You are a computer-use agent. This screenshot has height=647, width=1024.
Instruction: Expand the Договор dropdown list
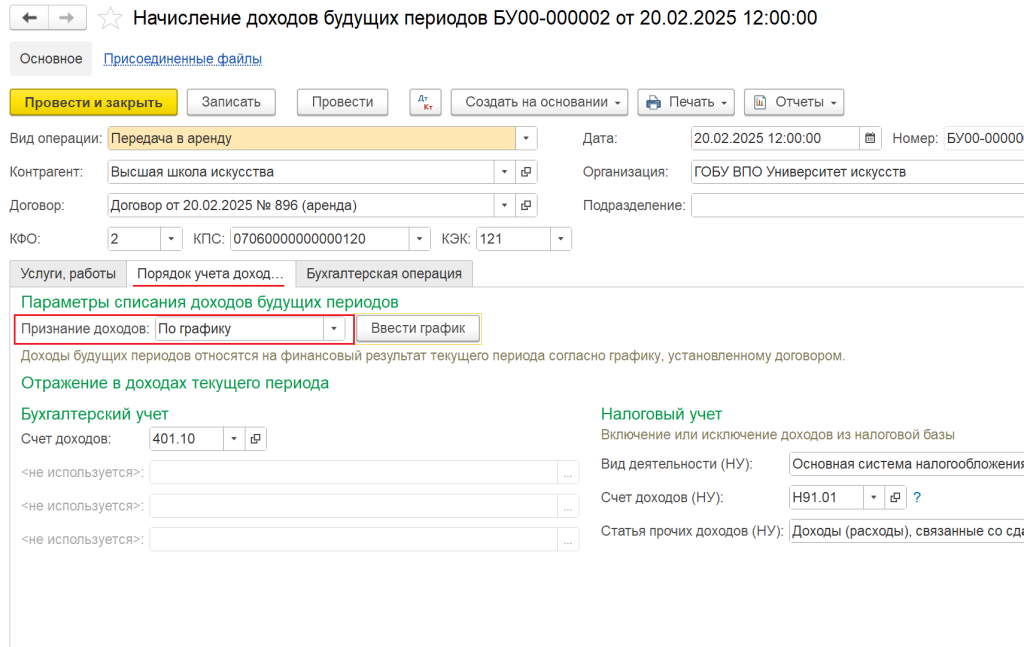[504, 205]
